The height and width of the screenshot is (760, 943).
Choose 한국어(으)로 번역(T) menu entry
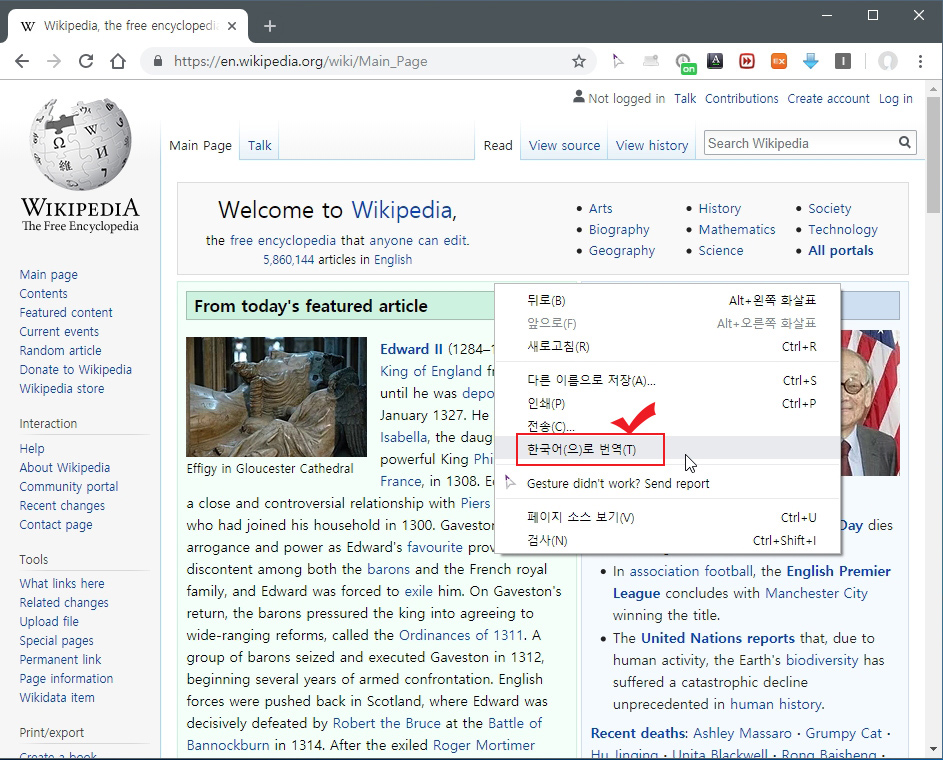pos(667,449)
